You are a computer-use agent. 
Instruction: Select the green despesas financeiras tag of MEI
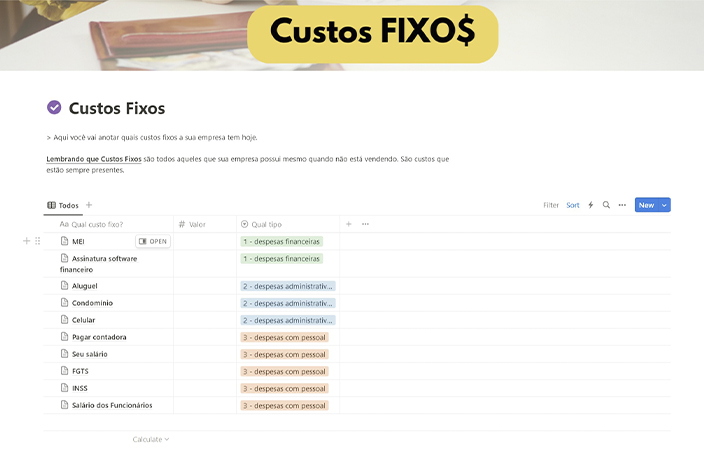pyautogui.click(x=282, y=241)
